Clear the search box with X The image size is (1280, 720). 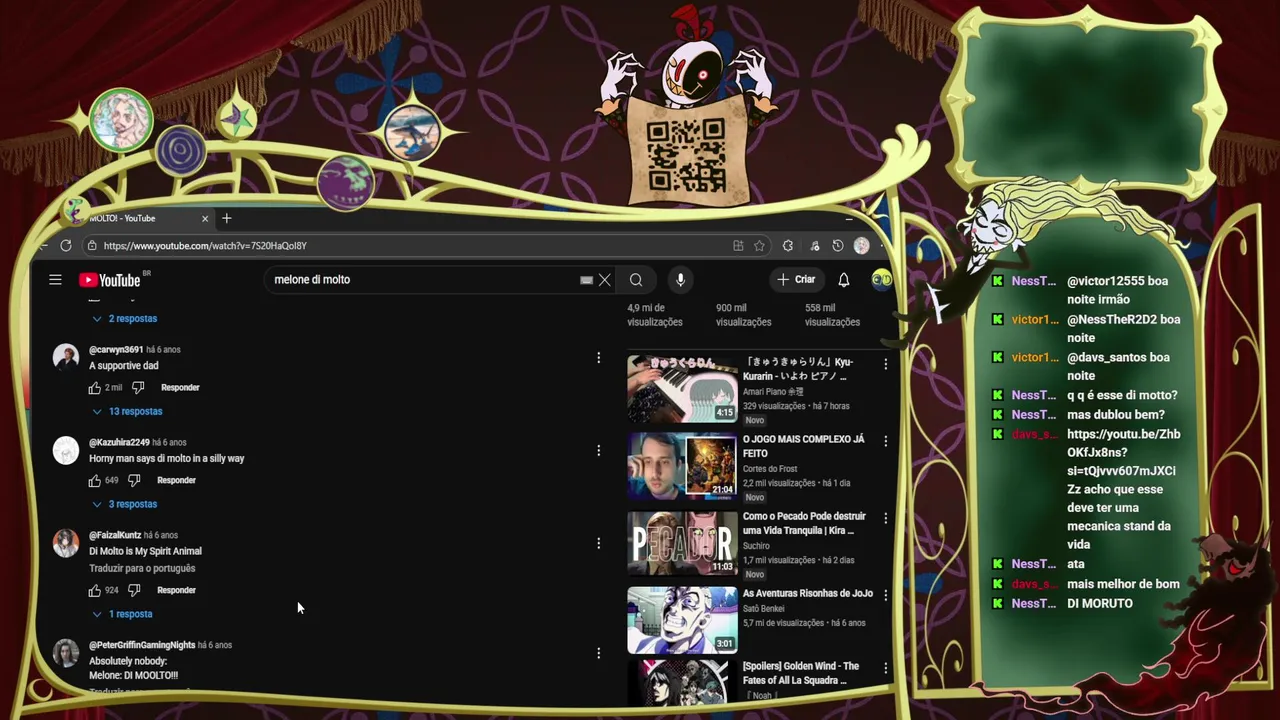[x=605, y=280]
